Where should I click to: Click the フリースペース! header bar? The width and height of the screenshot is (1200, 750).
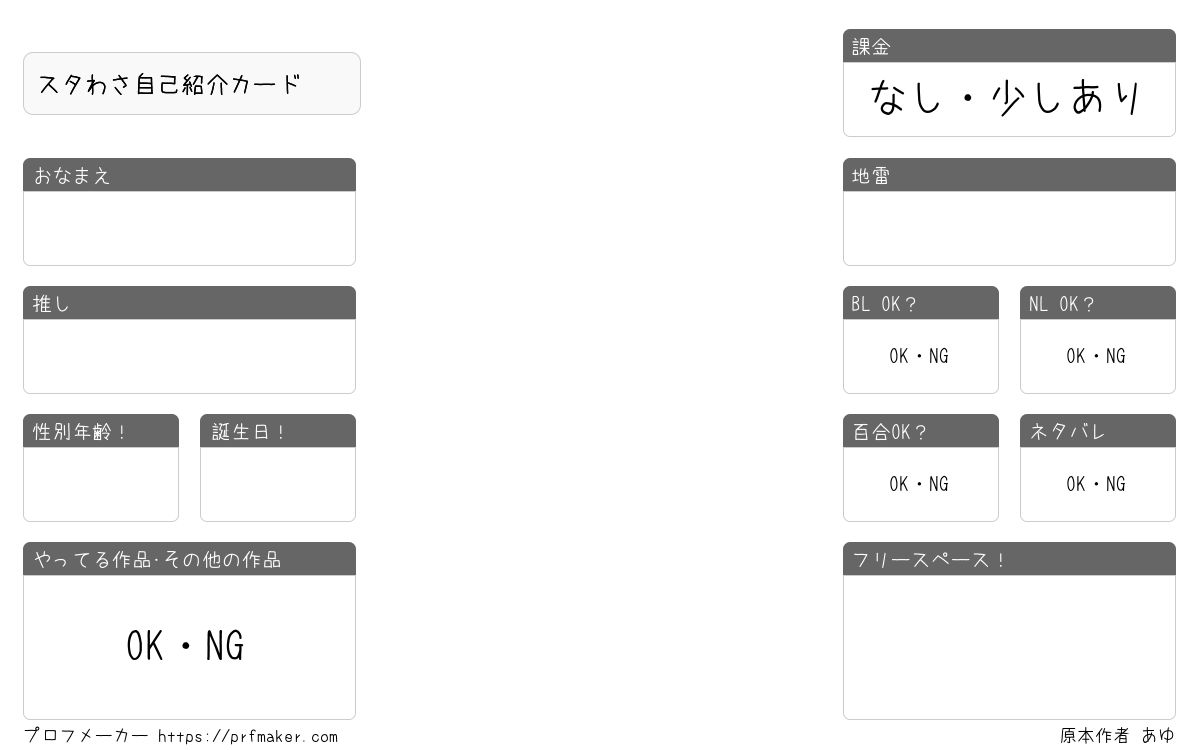pyautogui.click(x=1009, y=559)
